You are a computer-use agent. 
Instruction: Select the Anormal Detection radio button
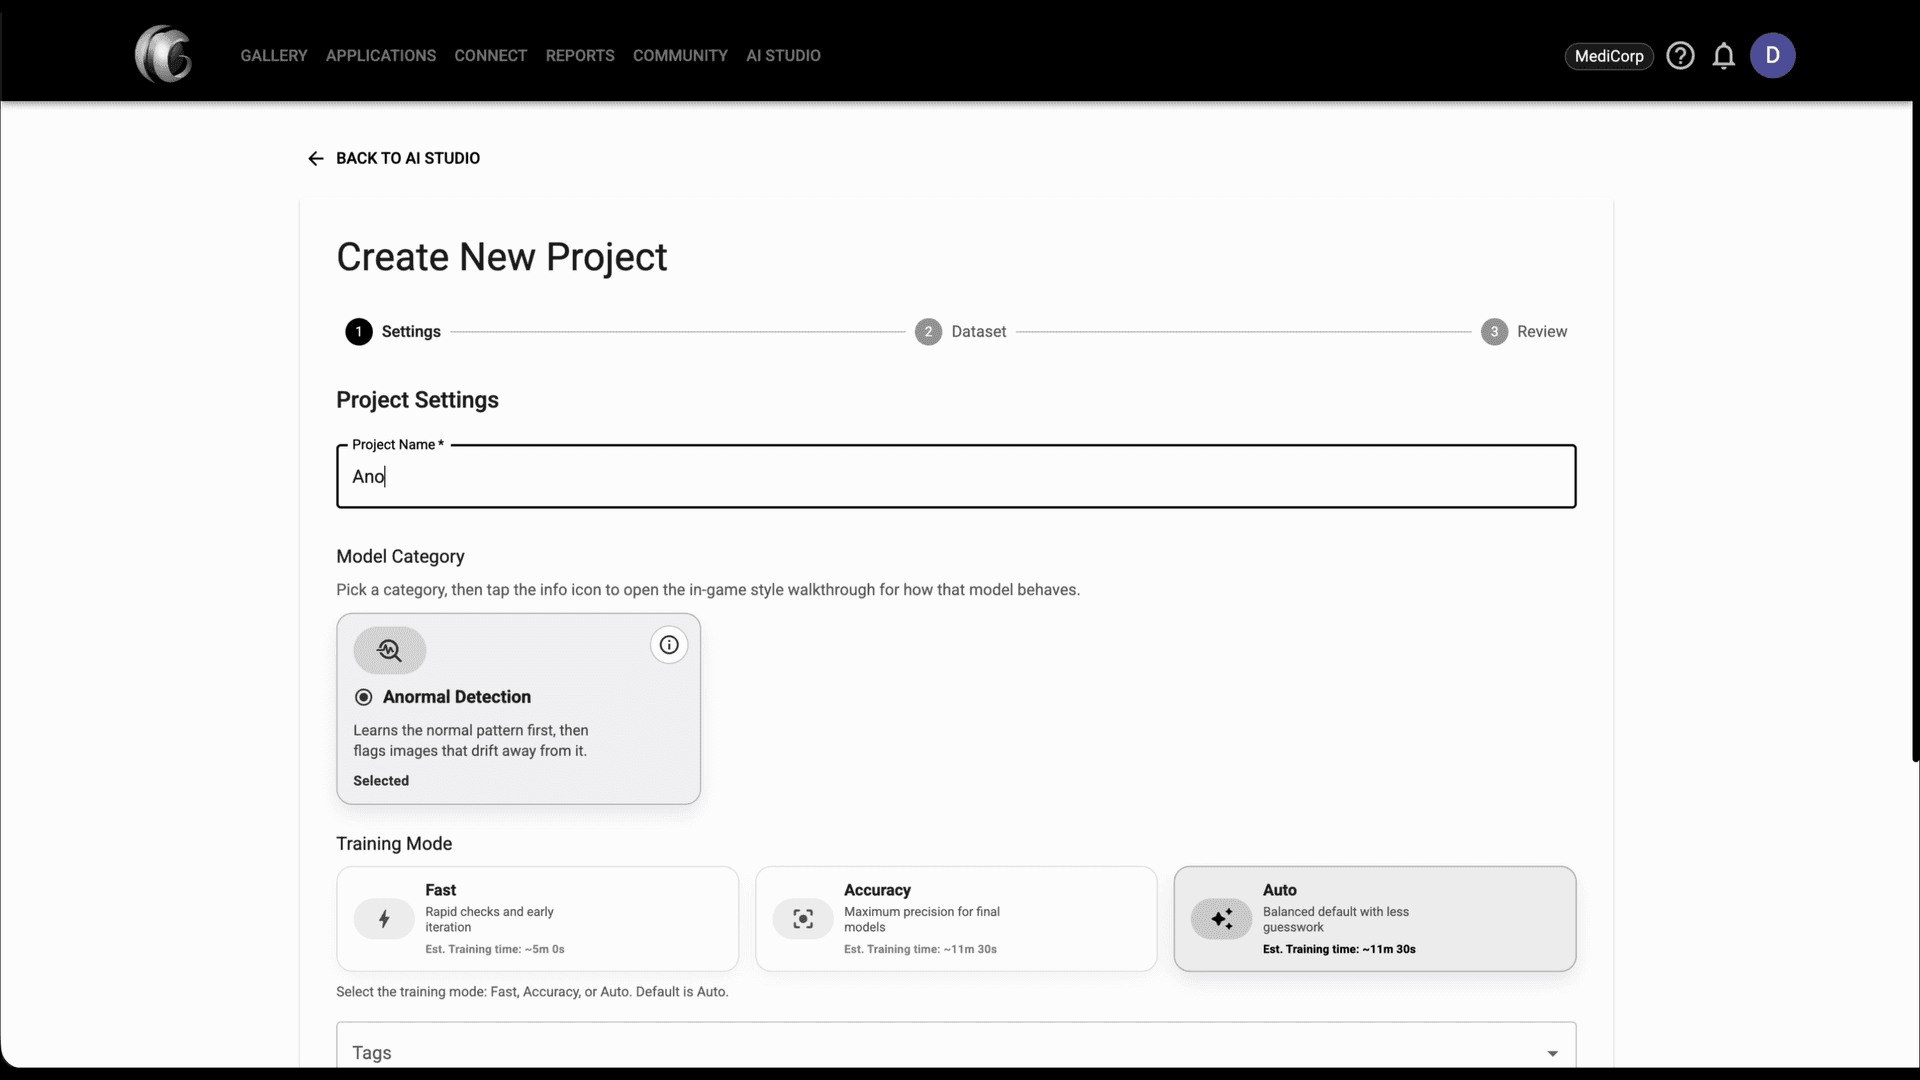[x=362, y=697]
